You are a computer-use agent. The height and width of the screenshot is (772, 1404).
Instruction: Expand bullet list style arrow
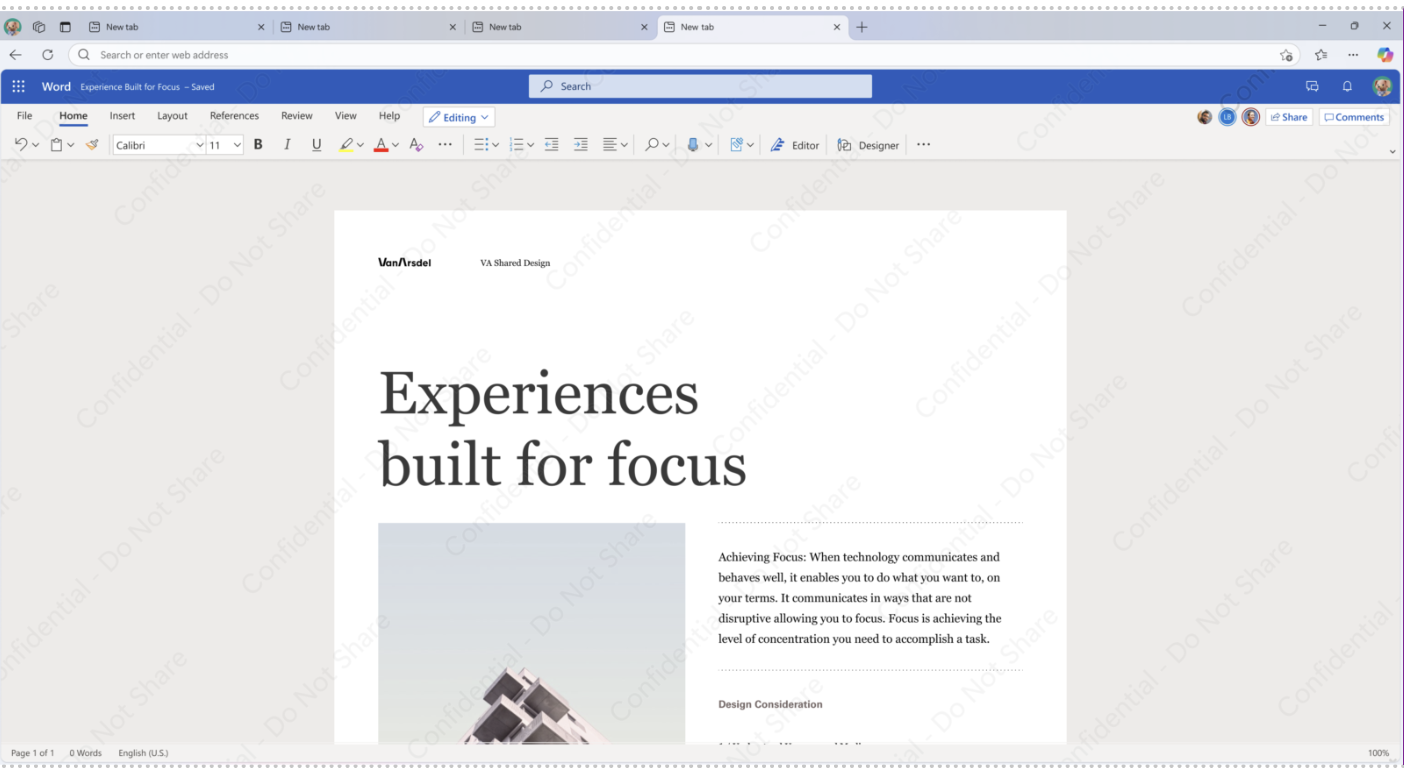pos(495,146)
